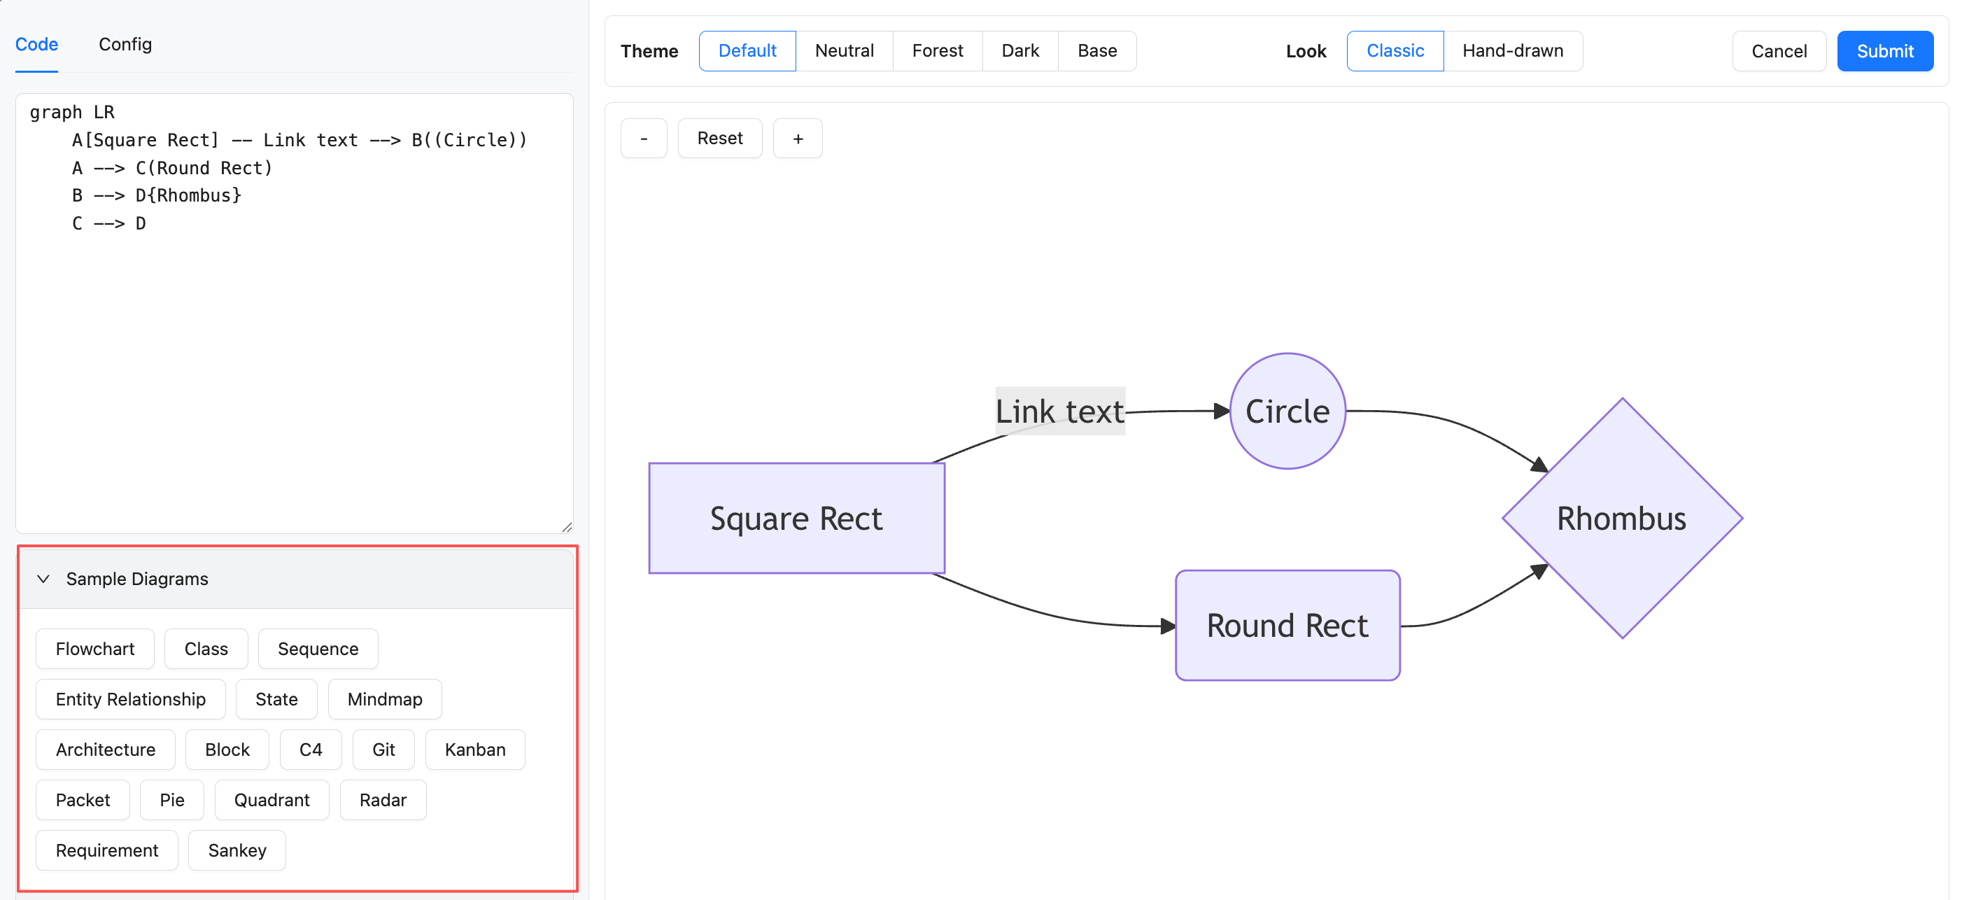The image size is (1962, 900).
Task: Zoom in using the plus button
Action: click(x=797, y=138)
